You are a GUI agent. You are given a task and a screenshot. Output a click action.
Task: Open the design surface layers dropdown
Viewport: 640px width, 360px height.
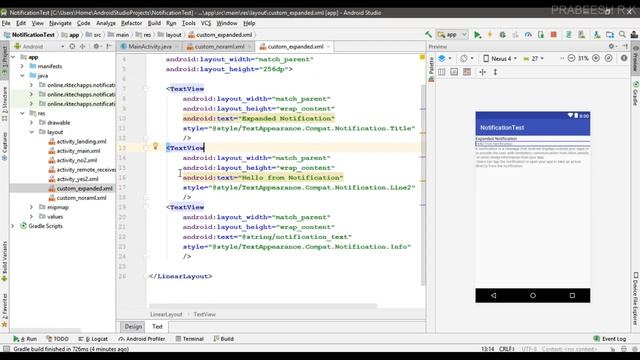point(444,58)
